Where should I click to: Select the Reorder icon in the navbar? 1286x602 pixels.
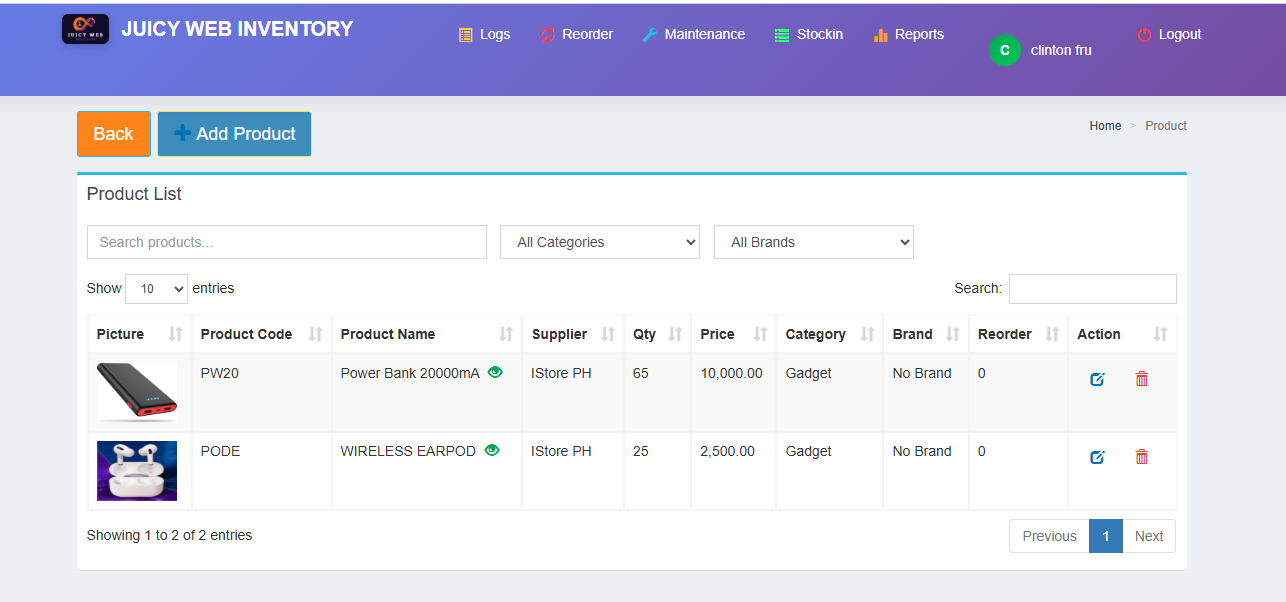pyautogui.click(x=547, y=34)
